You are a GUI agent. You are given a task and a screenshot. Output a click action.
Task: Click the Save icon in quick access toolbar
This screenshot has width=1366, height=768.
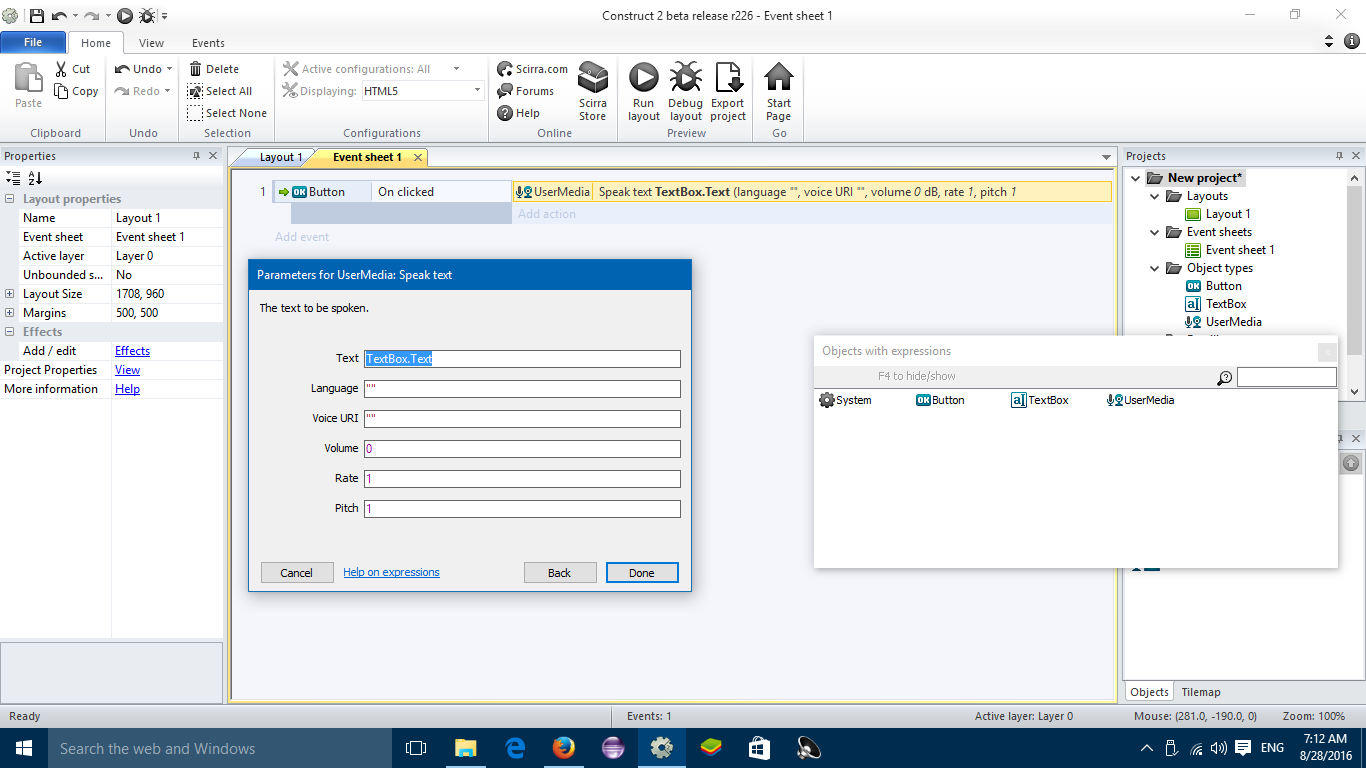(x=36, y=15)
